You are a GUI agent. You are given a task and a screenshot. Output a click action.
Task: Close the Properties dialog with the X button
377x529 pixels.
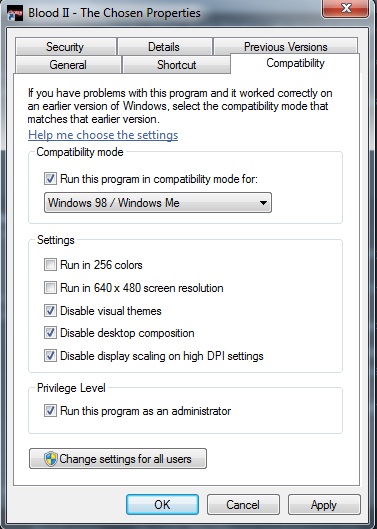click(x=346, y=8)
